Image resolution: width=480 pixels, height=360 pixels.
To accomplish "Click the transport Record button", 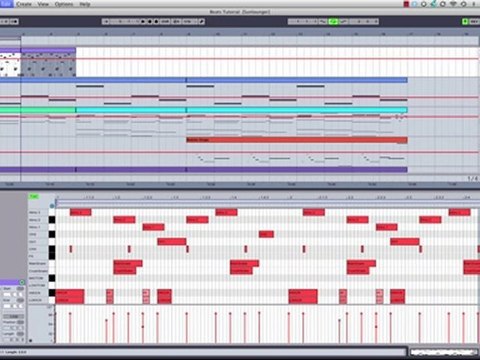I will (156, 22).
